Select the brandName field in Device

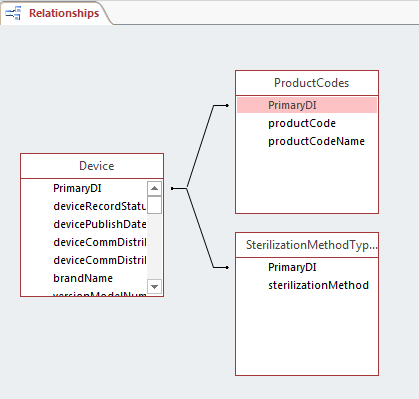tap(83, 278)
